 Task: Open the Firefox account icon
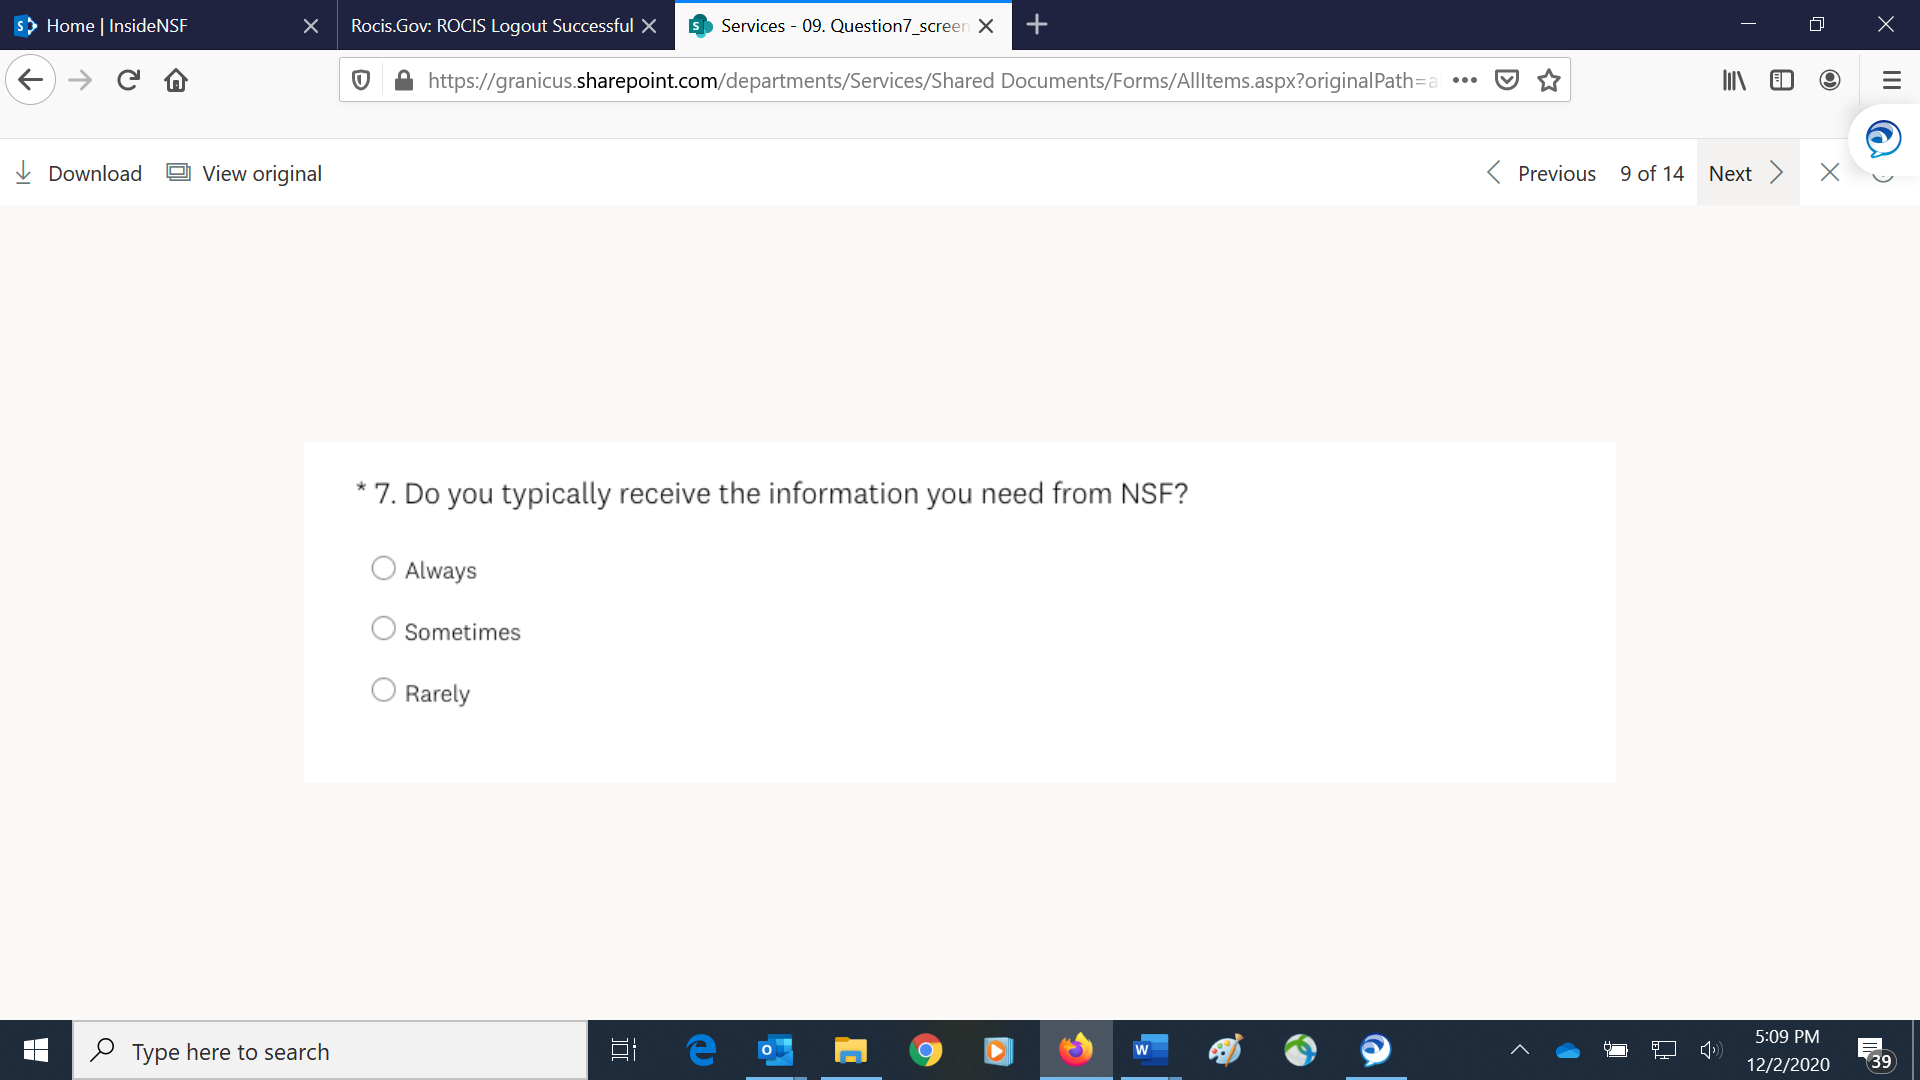click(1830, 80)
